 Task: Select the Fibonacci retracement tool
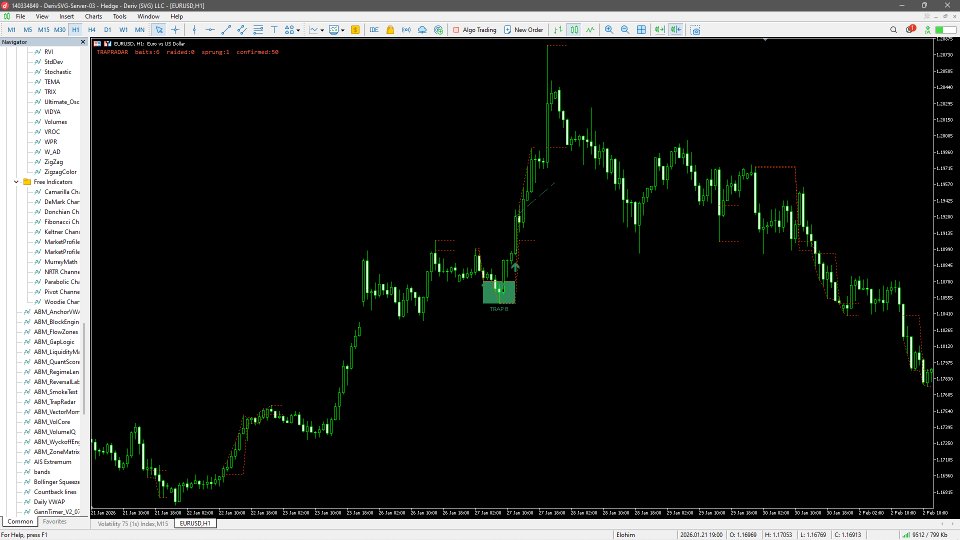coord(258,29)
